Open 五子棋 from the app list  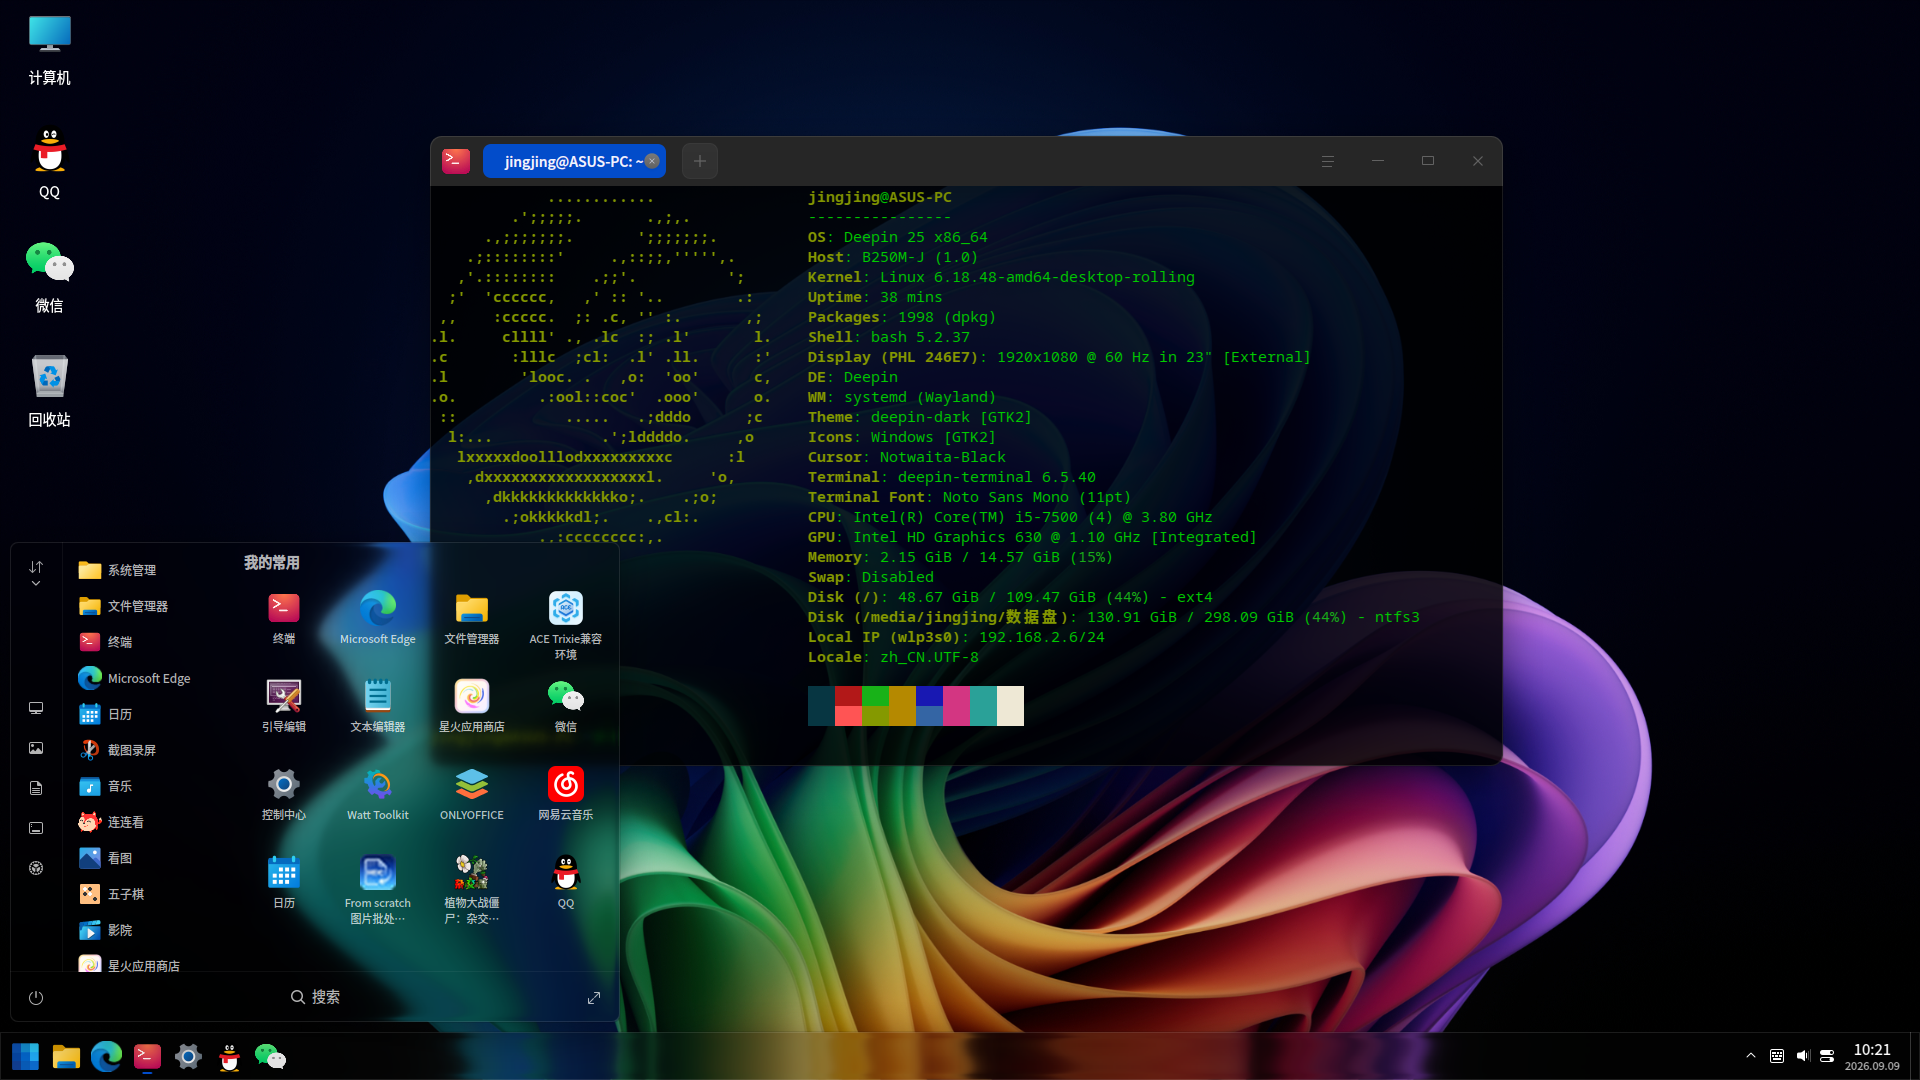pyautogui.click(x=111, y=894)
